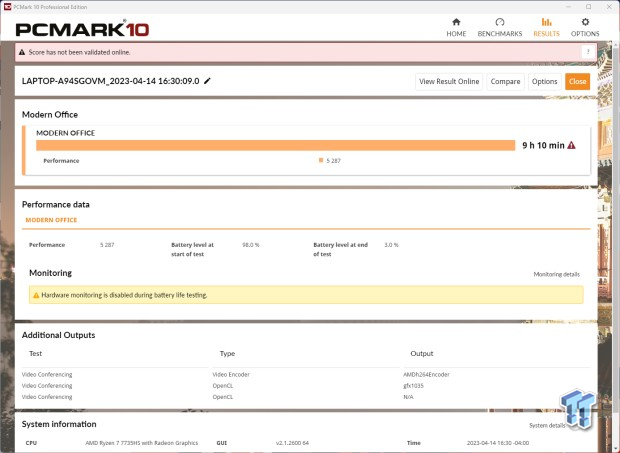Screen dimensions: 620x453
Task: Click the GUI version v2.1.2600 64
Action: 292,443
